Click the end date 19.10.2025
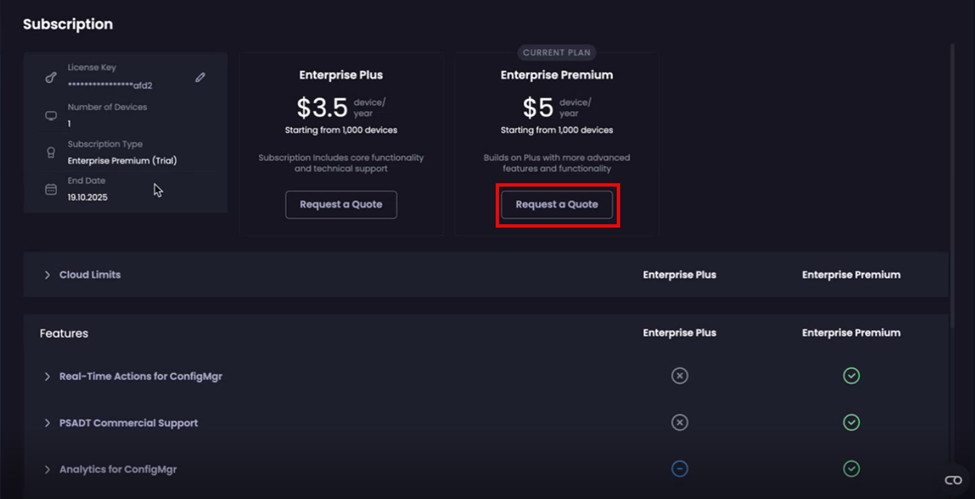Image resolution: width=975 pixels, height=499 pixels. tap(88, 197)
